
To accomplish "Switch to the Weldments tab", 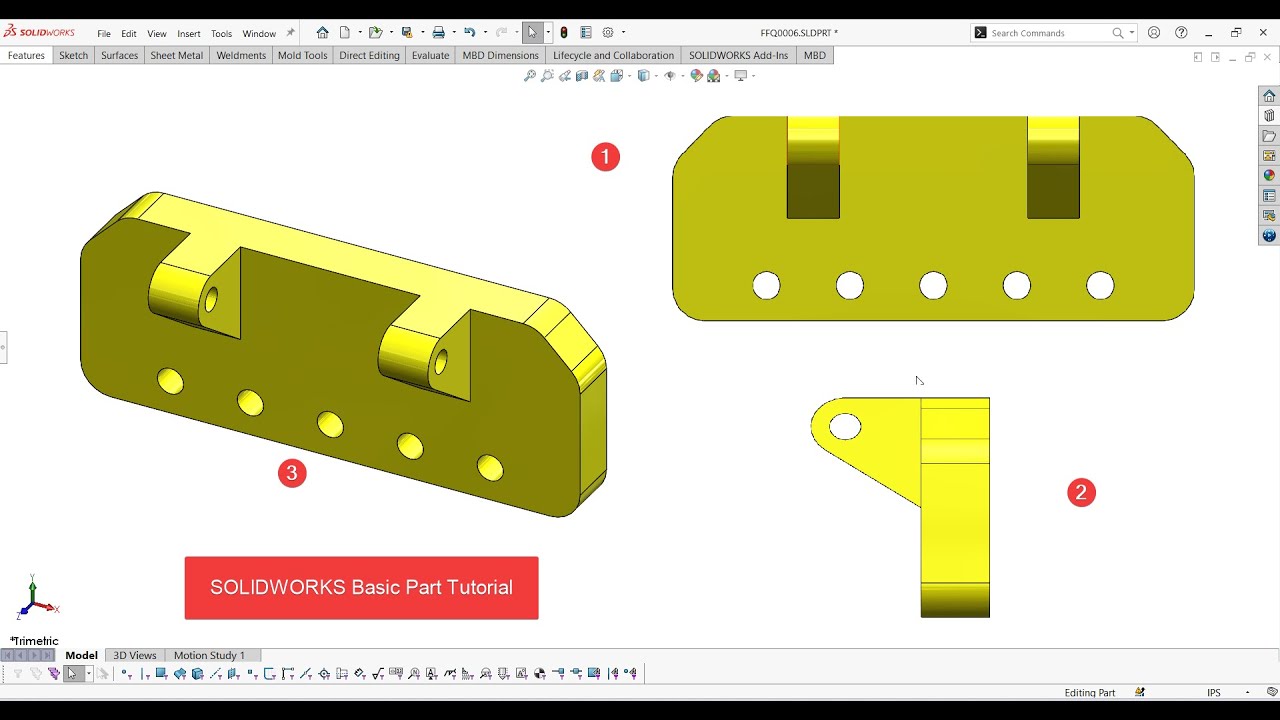I will tap(241, 55).
